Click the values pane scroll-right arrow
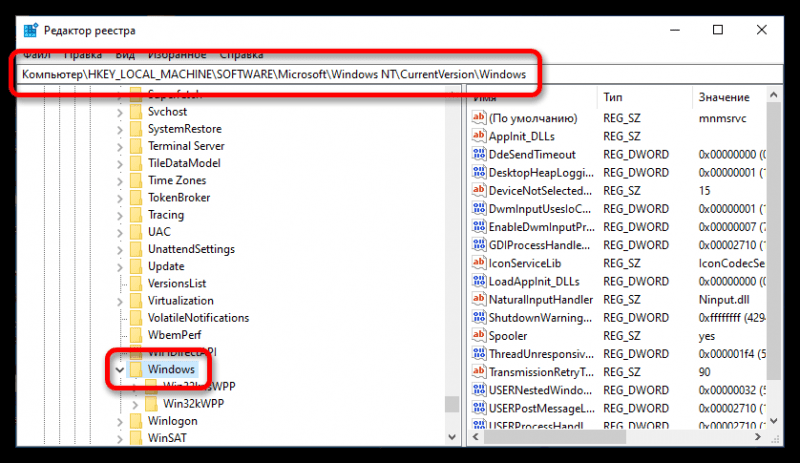Viewport: 800px width, 463px height. coord(758,437)
